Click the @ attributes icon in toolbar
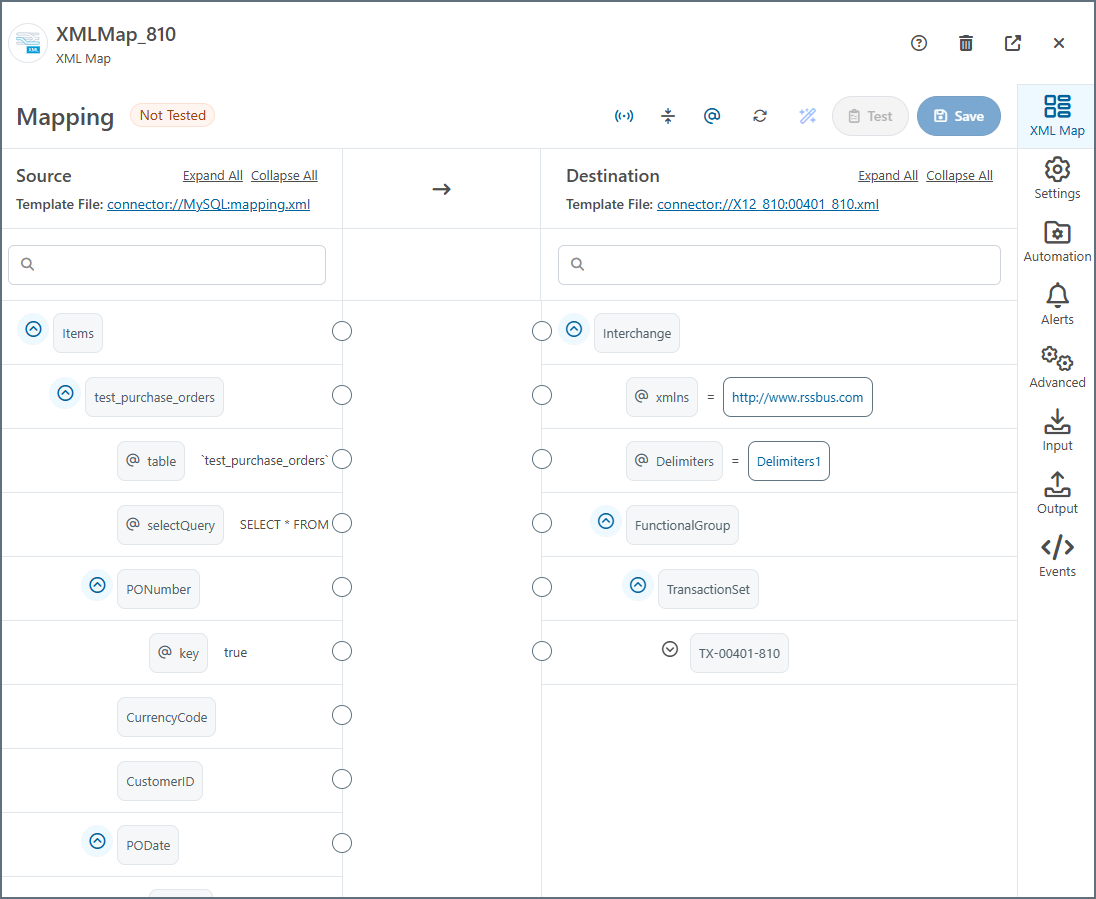1096x899 pixels. point(712,116)
